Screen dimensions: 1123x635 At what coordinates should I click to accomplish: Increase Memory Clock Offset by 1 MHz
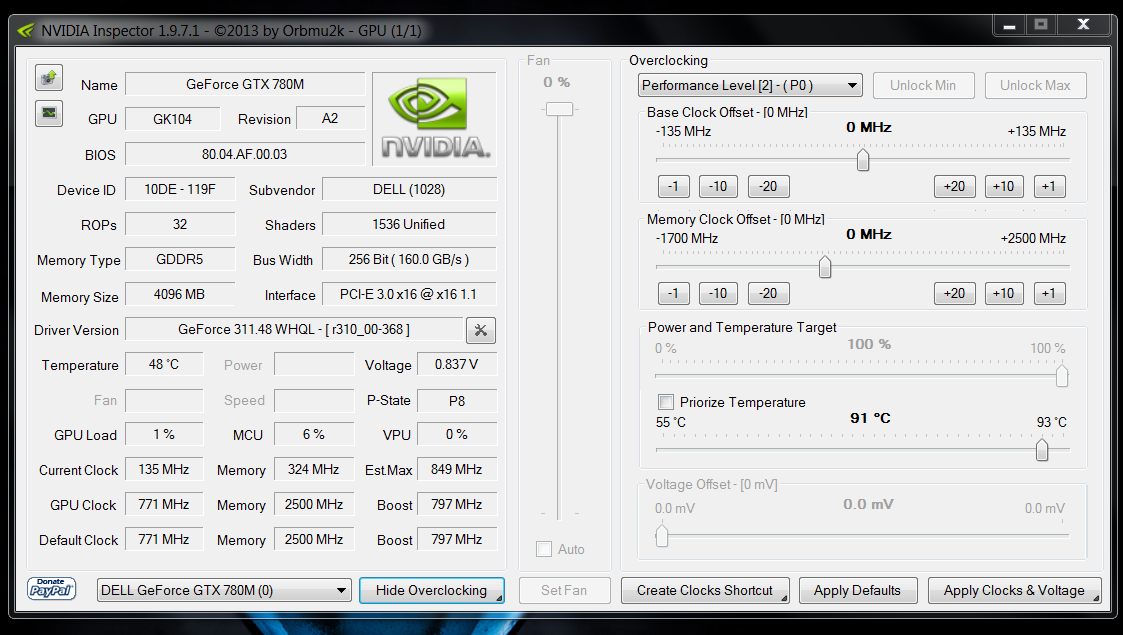coord(1050,294)
